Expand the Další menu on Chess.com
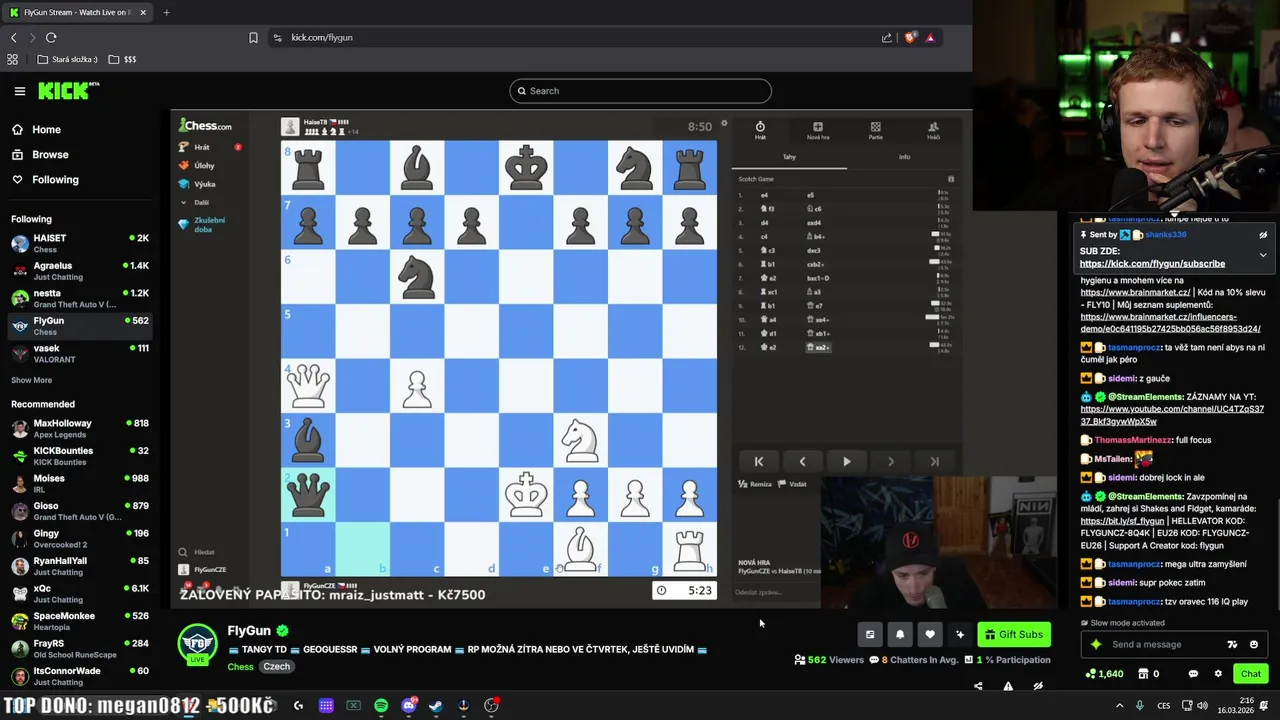This screenshot has width=1280, height=720. tap(196, 202)
